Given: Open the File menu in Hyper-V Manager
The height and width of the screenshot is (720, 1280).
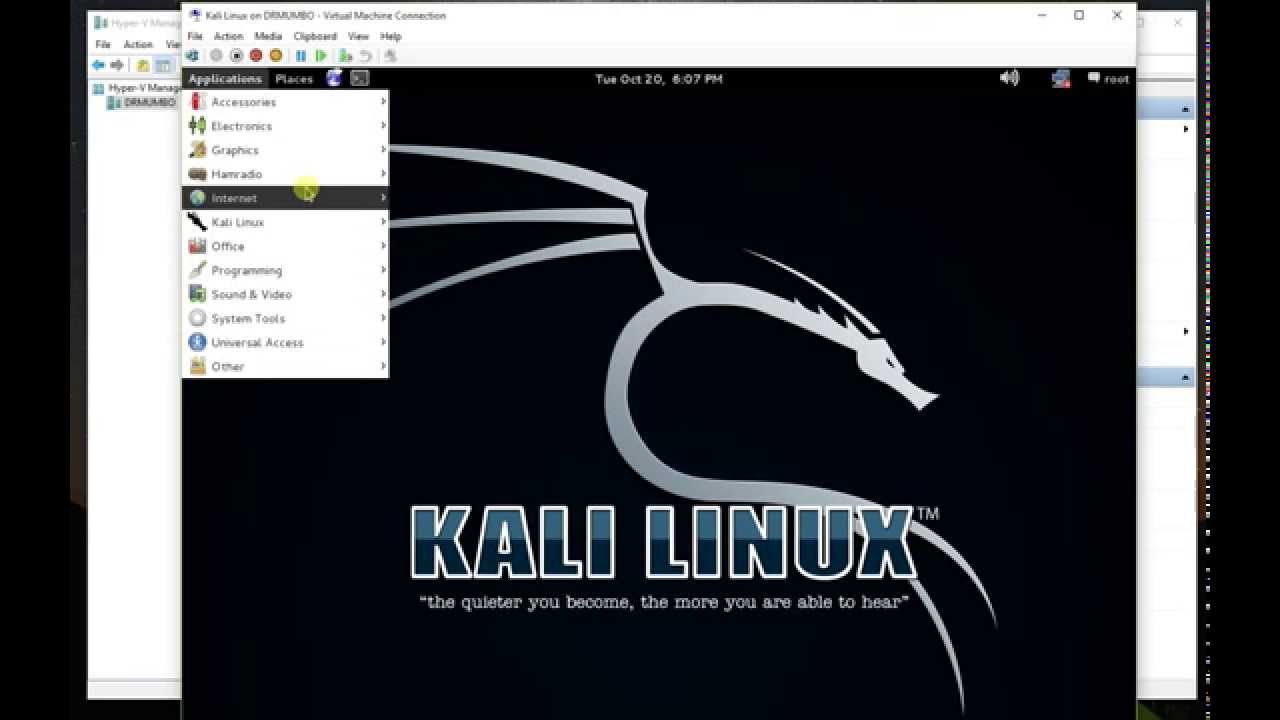Looking at the screenshot, I should pos(103,45).
